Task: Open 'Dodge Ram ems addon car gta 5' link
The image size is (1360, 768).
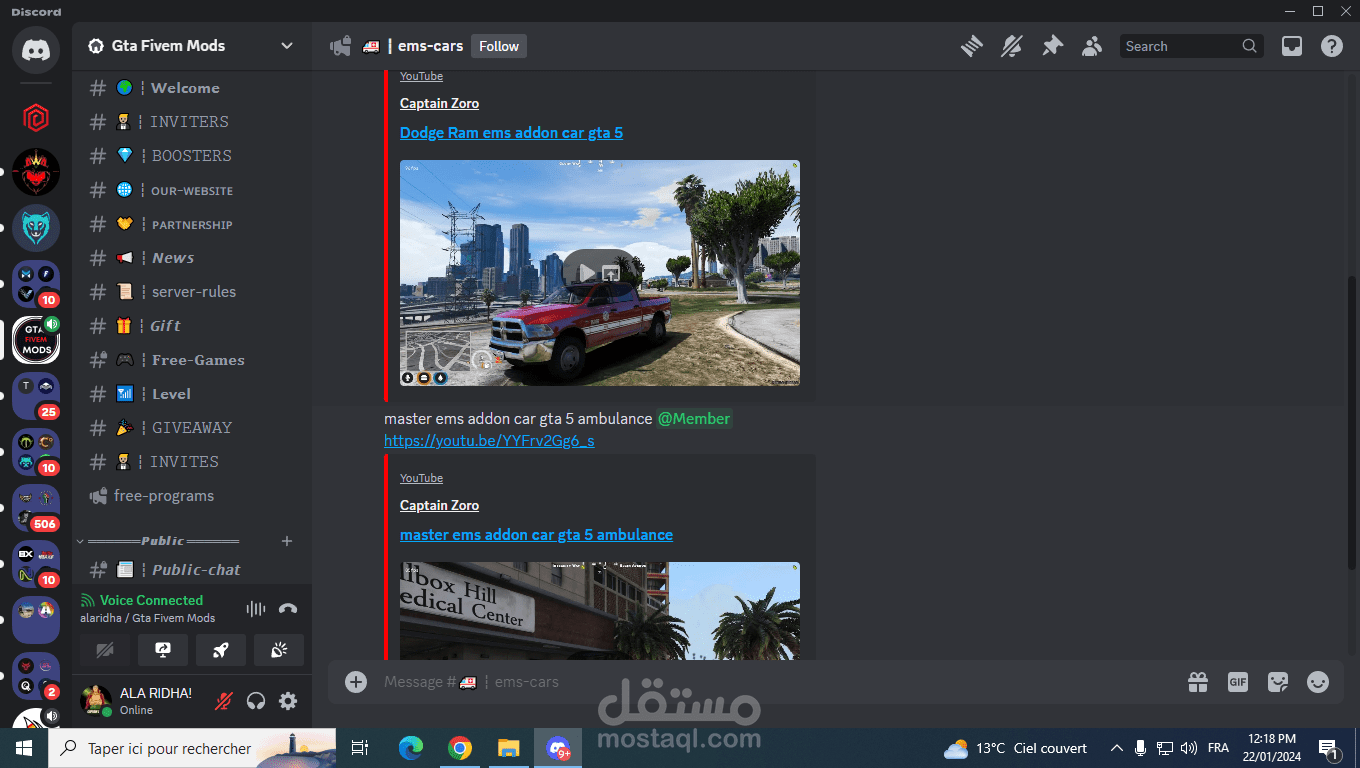Action: 511,133
